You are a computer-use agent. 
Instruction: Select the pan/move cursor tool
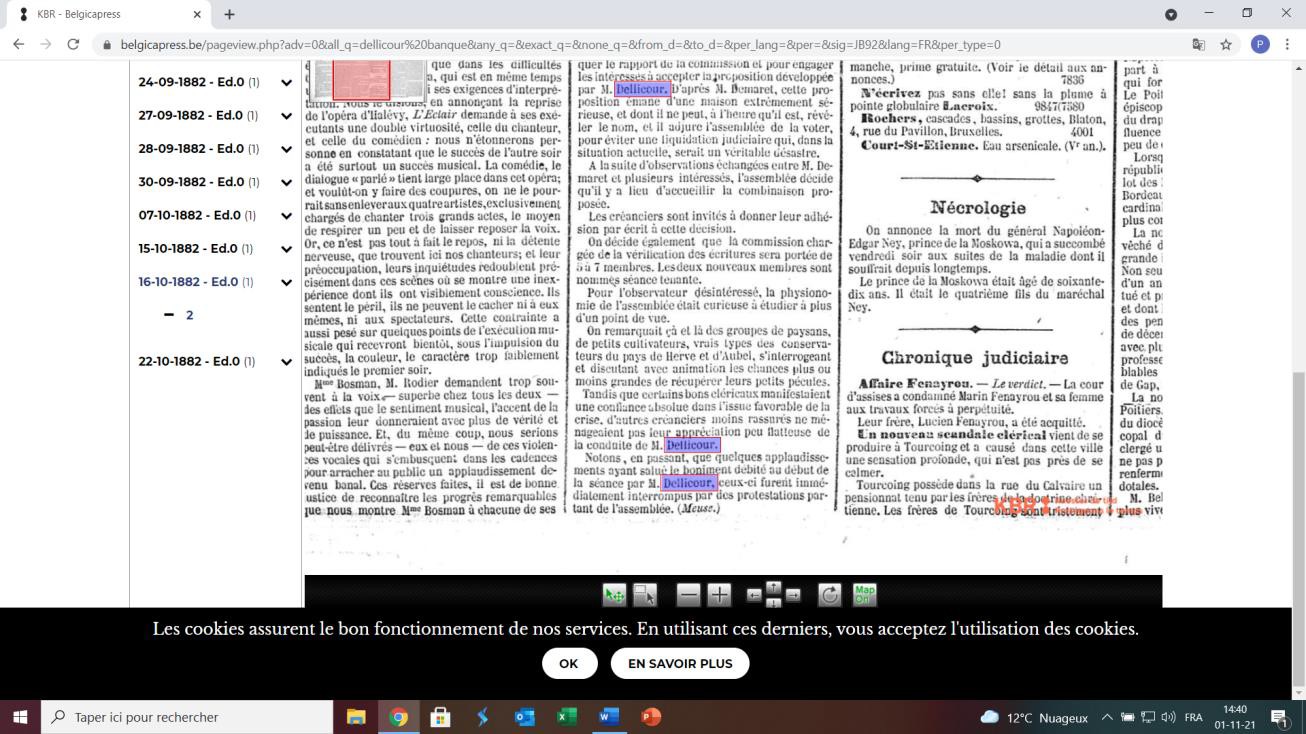pos(614,595)
